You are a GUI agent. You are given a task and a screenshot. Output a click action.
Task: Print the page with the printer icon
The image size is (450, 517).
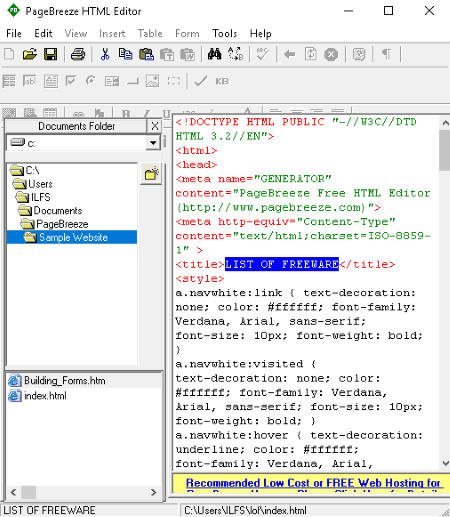(78, 54)
